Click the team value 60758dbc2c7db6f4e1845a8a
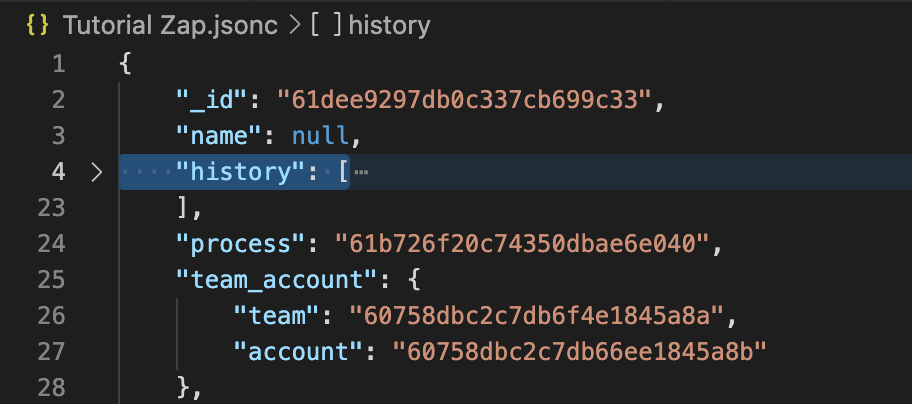 pyautogui.click(x=536, y=316)
